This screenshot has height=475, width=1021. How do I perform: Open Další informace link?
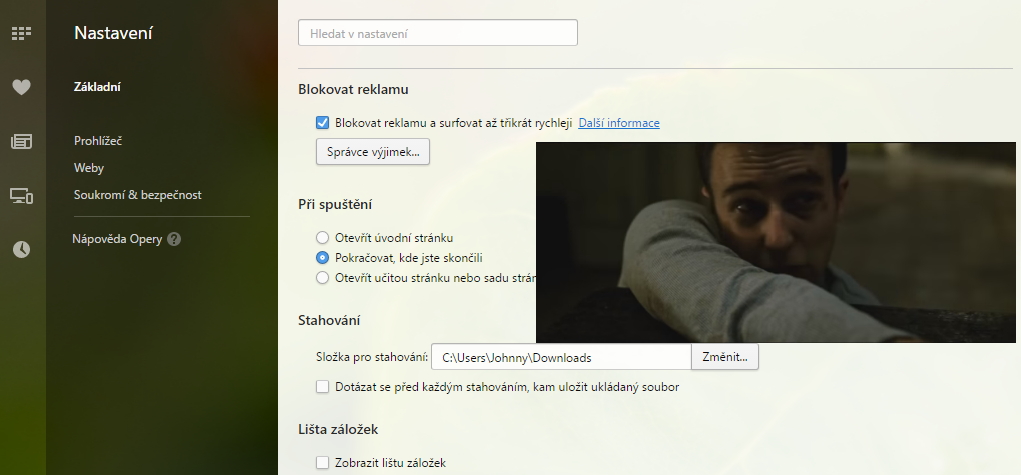point(619,123)
